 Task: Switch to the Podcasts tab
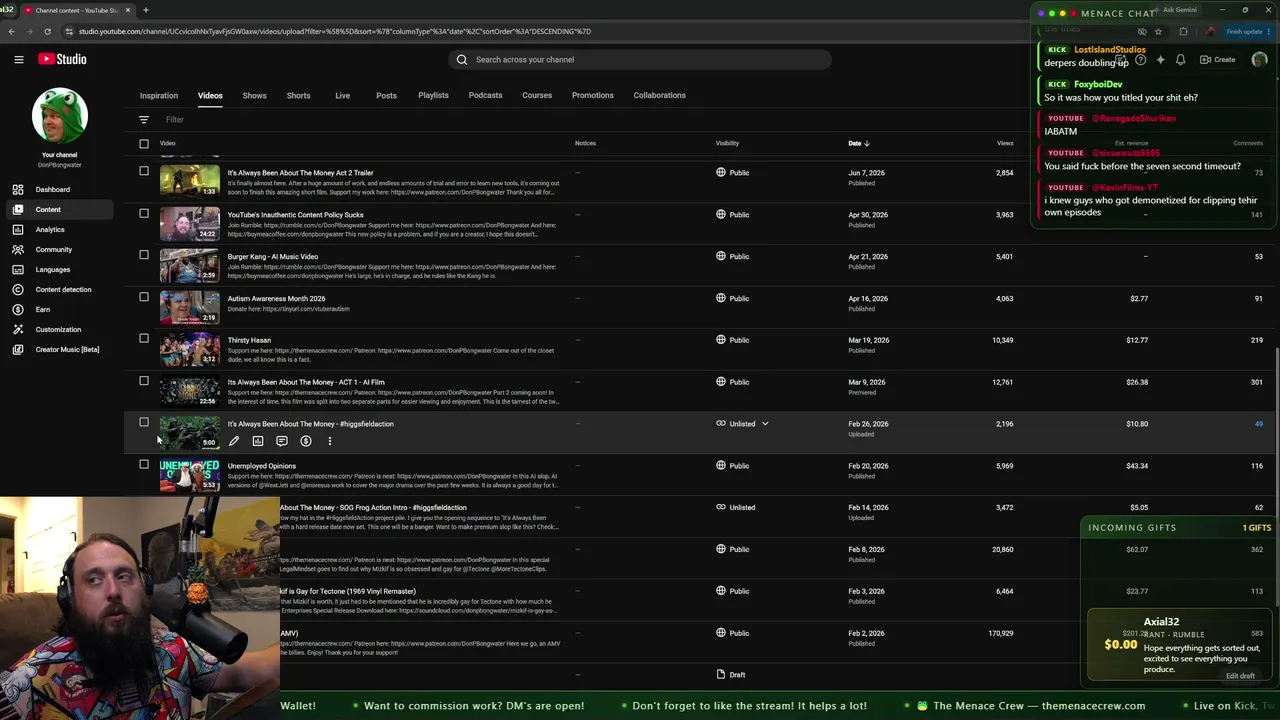[x=485, y=95]
